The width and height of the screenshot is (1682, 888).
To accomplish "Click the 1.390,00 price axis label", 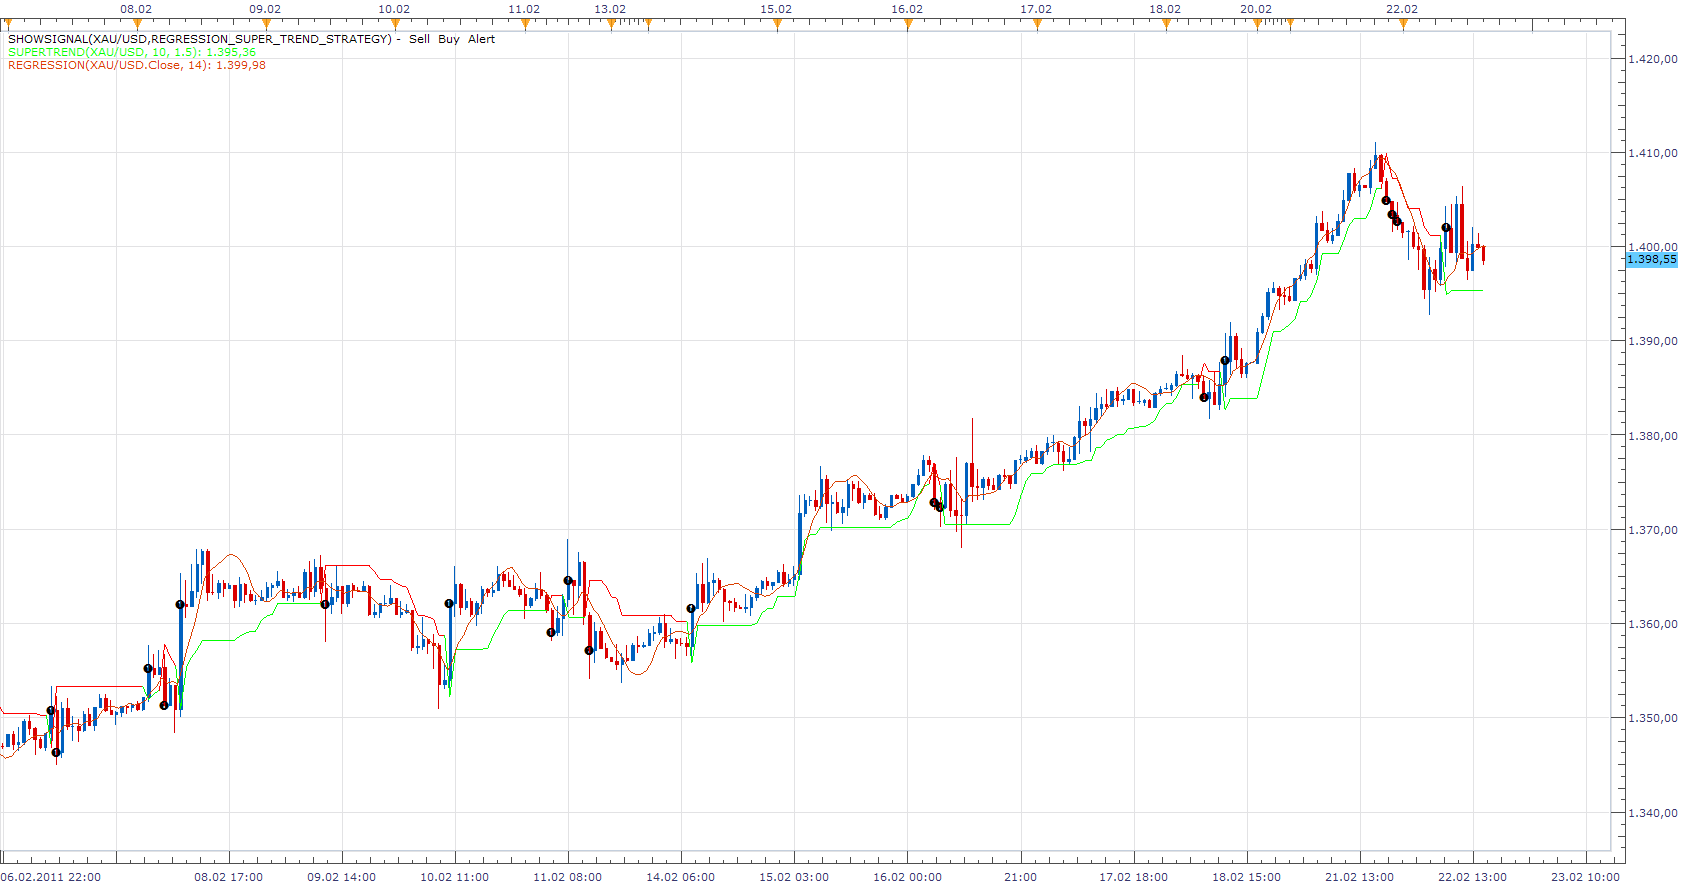I will [x=1653, y=341].
